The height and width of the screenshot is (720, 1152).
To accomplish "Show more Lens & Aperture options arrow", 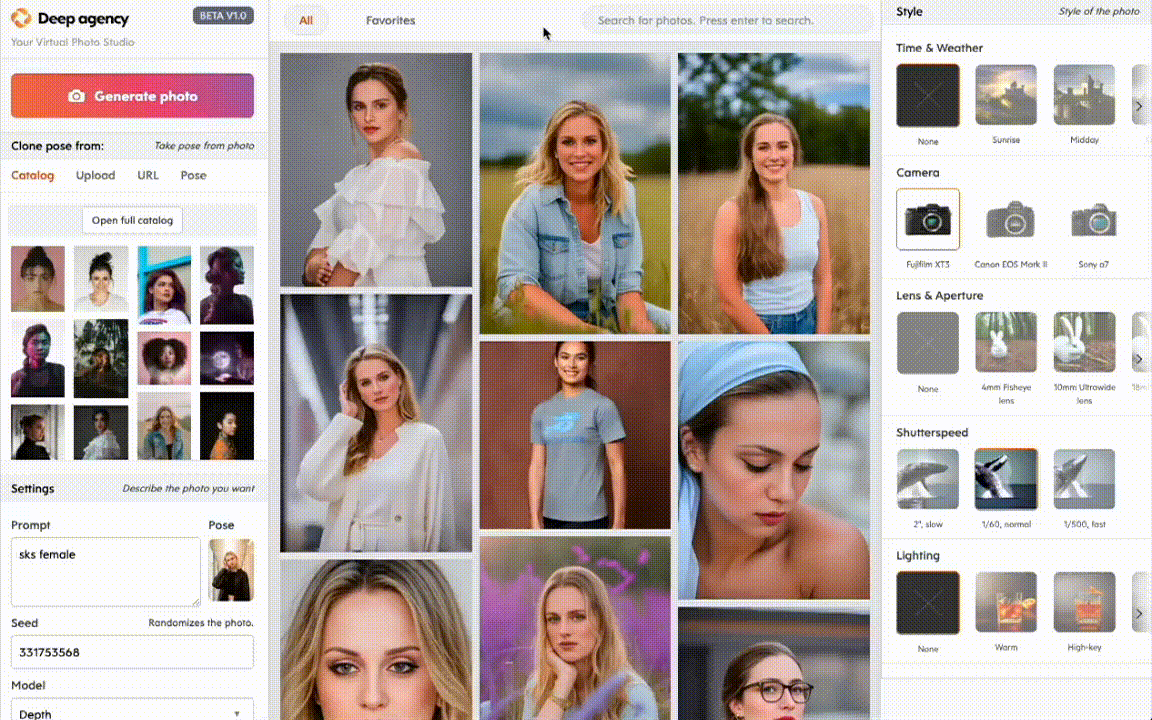I will pos(1138,359).
